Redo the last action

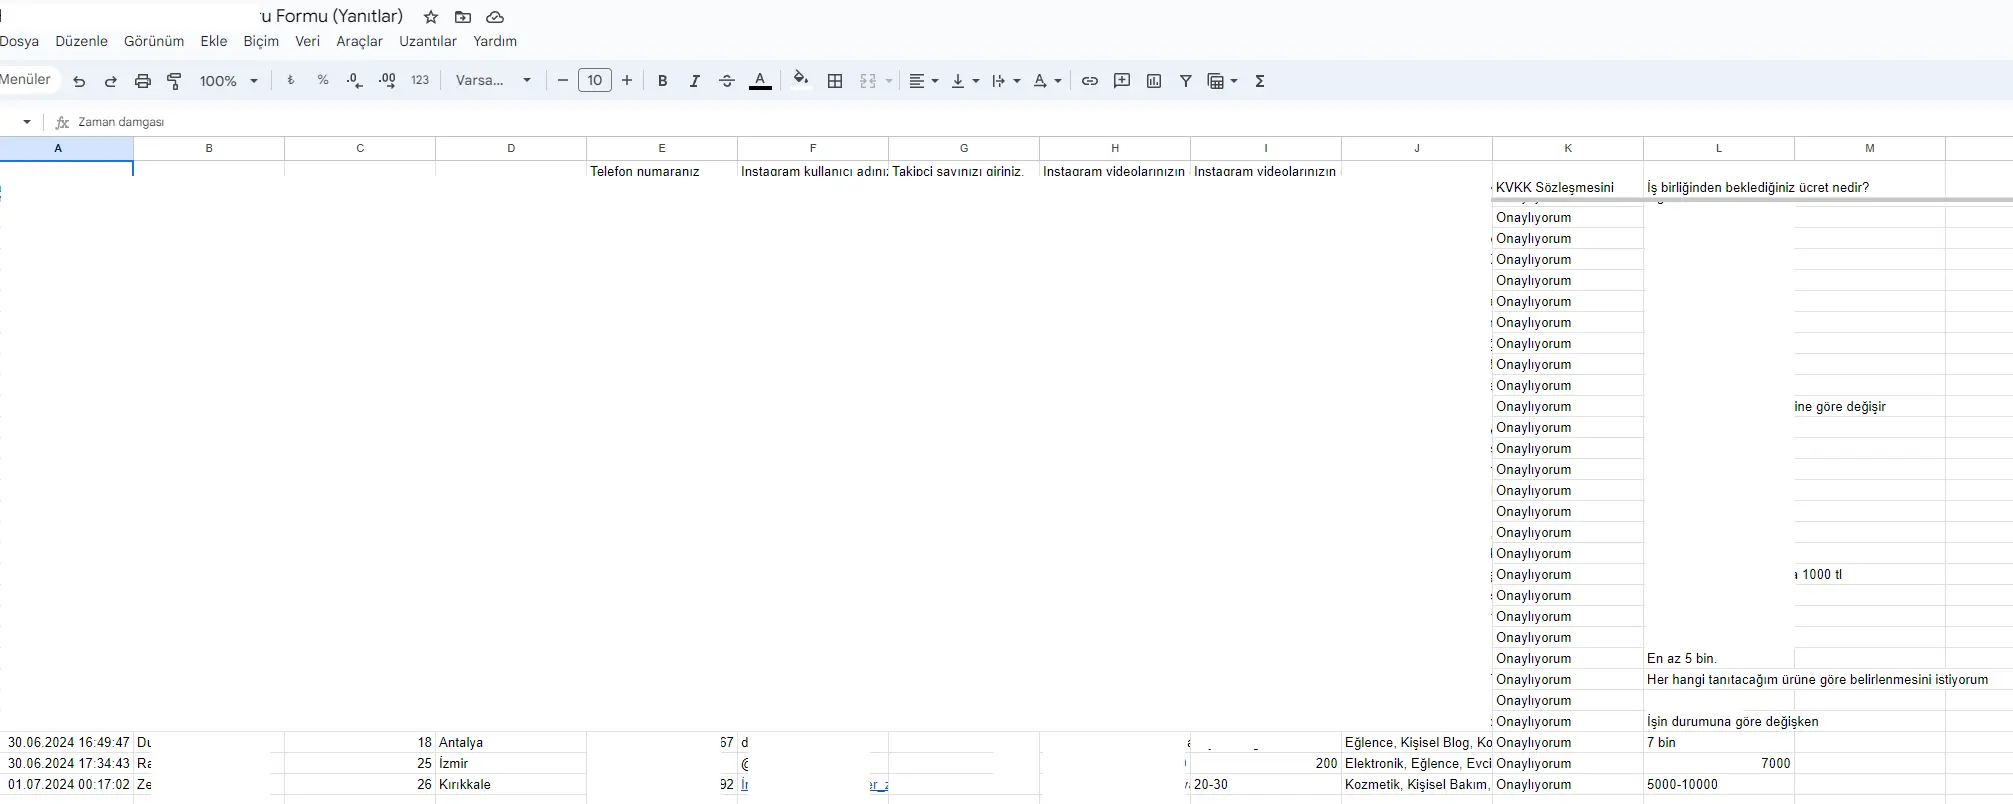(x=111, y=81)
